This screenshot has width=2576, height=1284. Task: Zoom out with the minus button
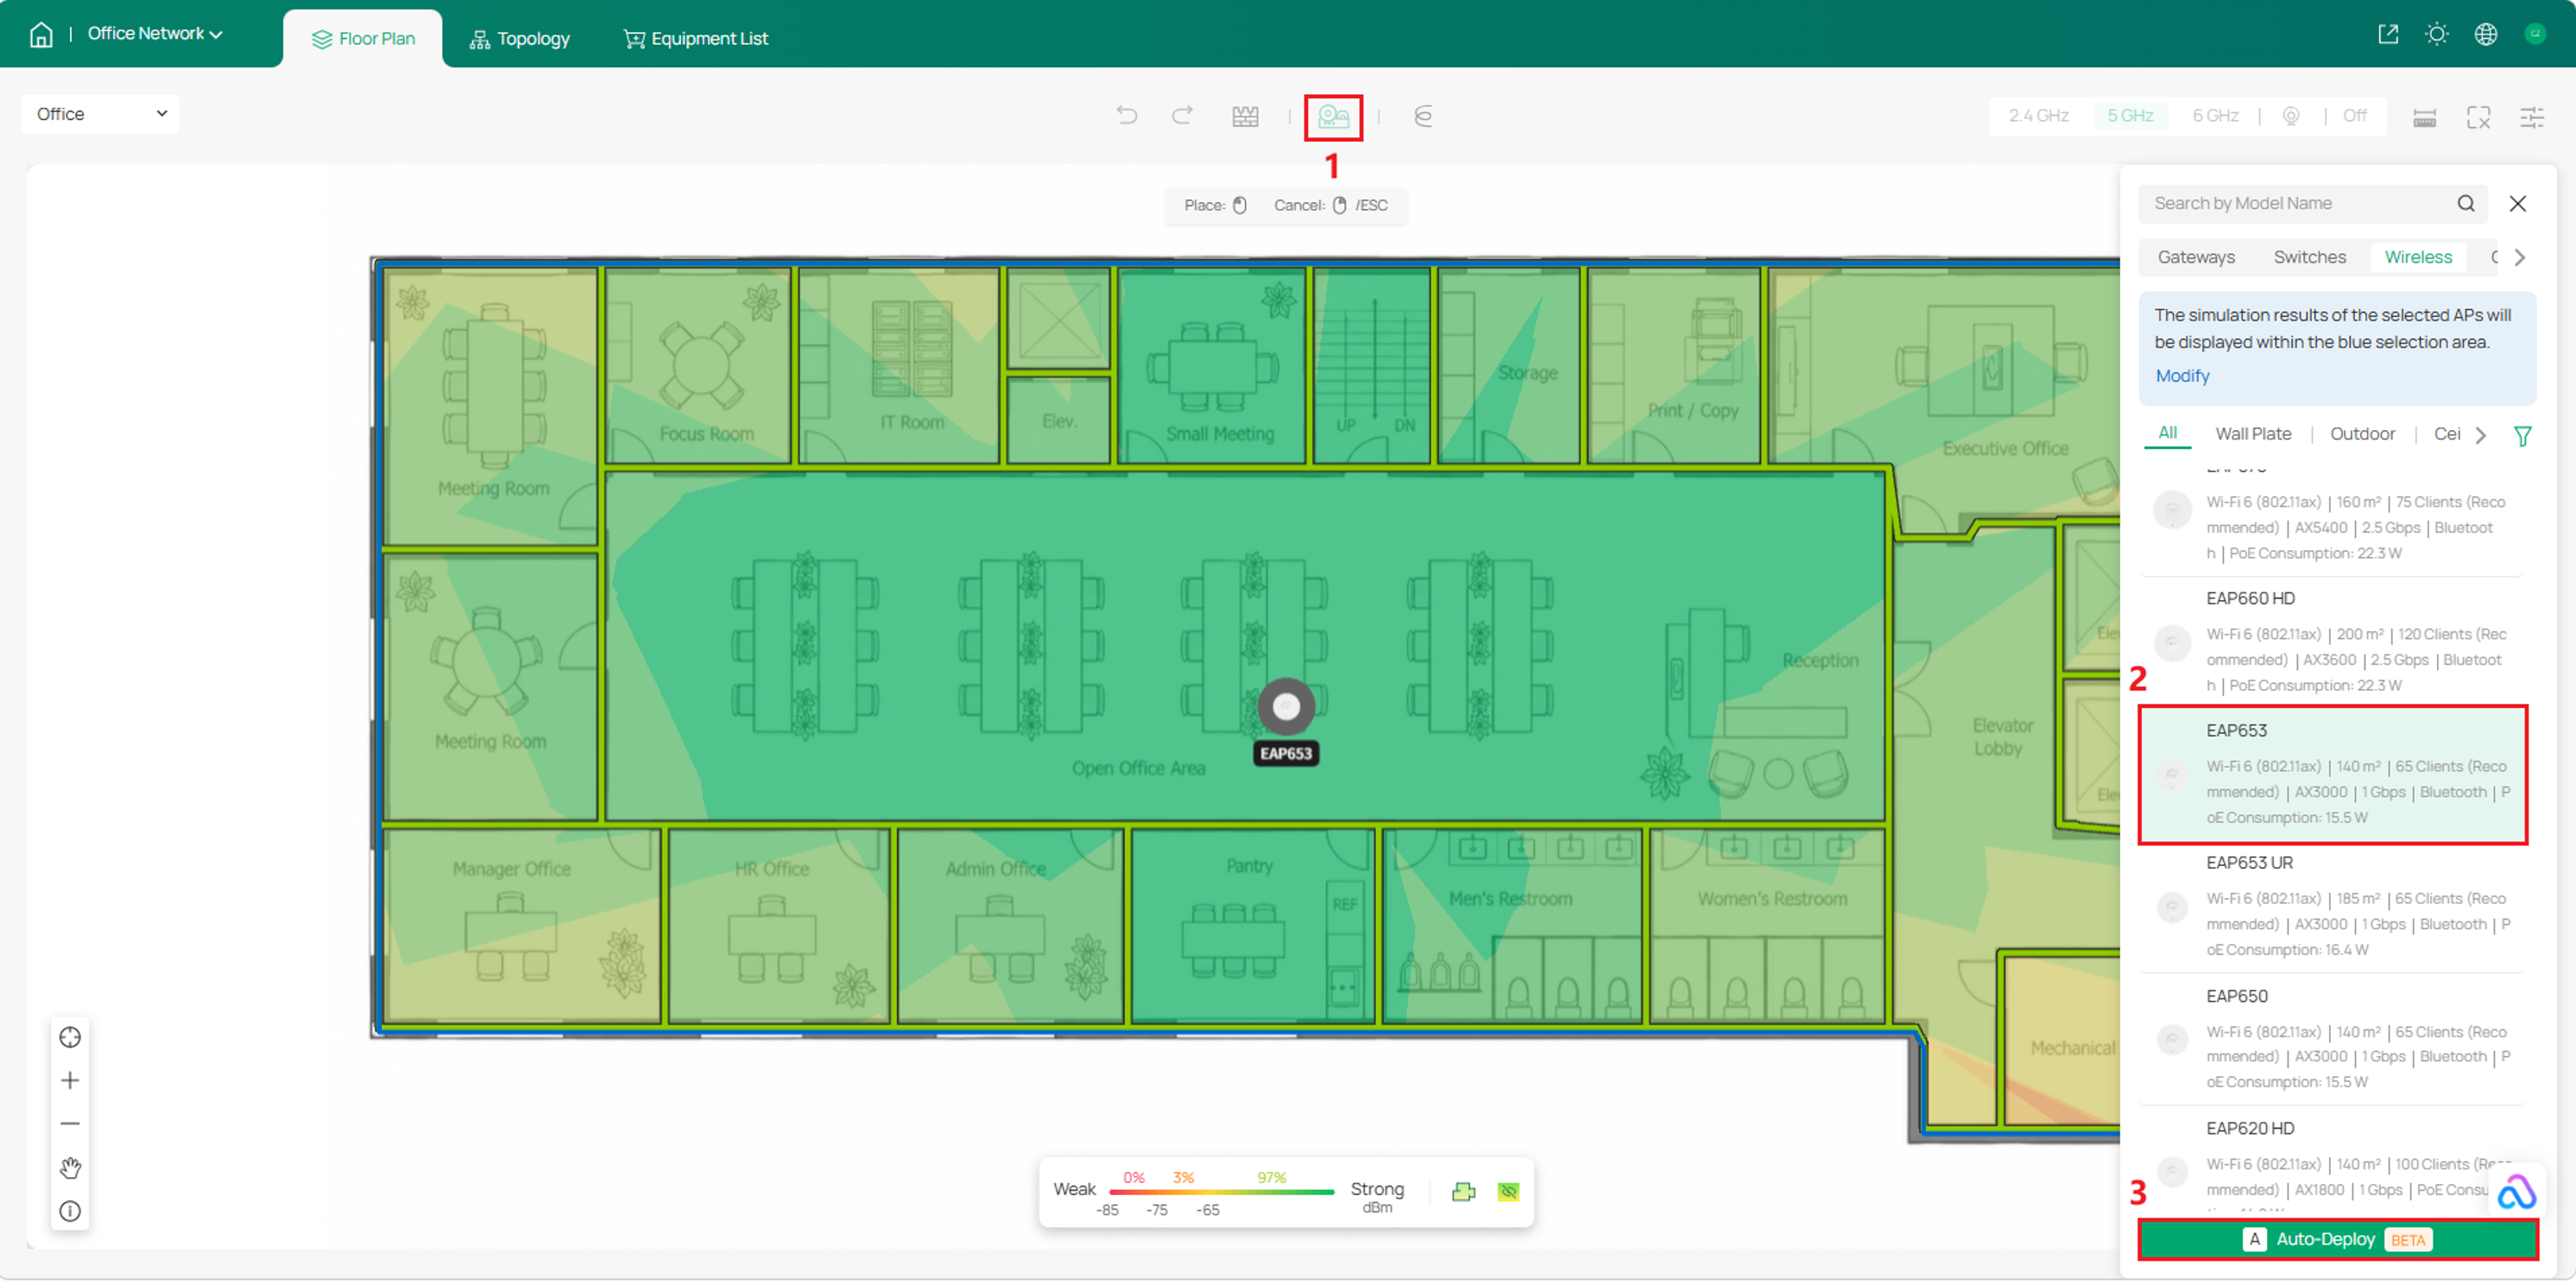pos(70,1125)
